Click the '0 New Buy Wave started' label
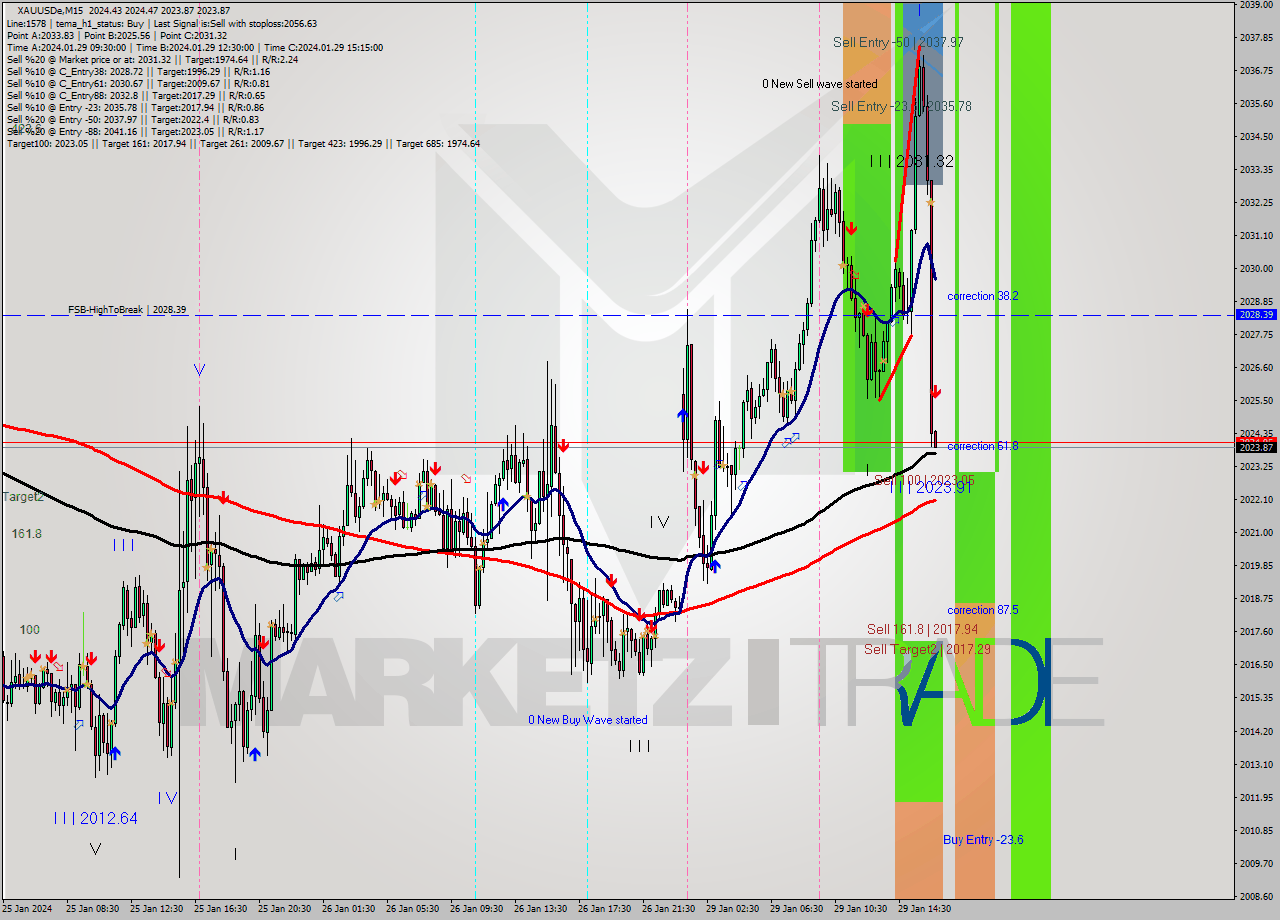This screenshot has width=1280, height=920. tap(588, 720)
